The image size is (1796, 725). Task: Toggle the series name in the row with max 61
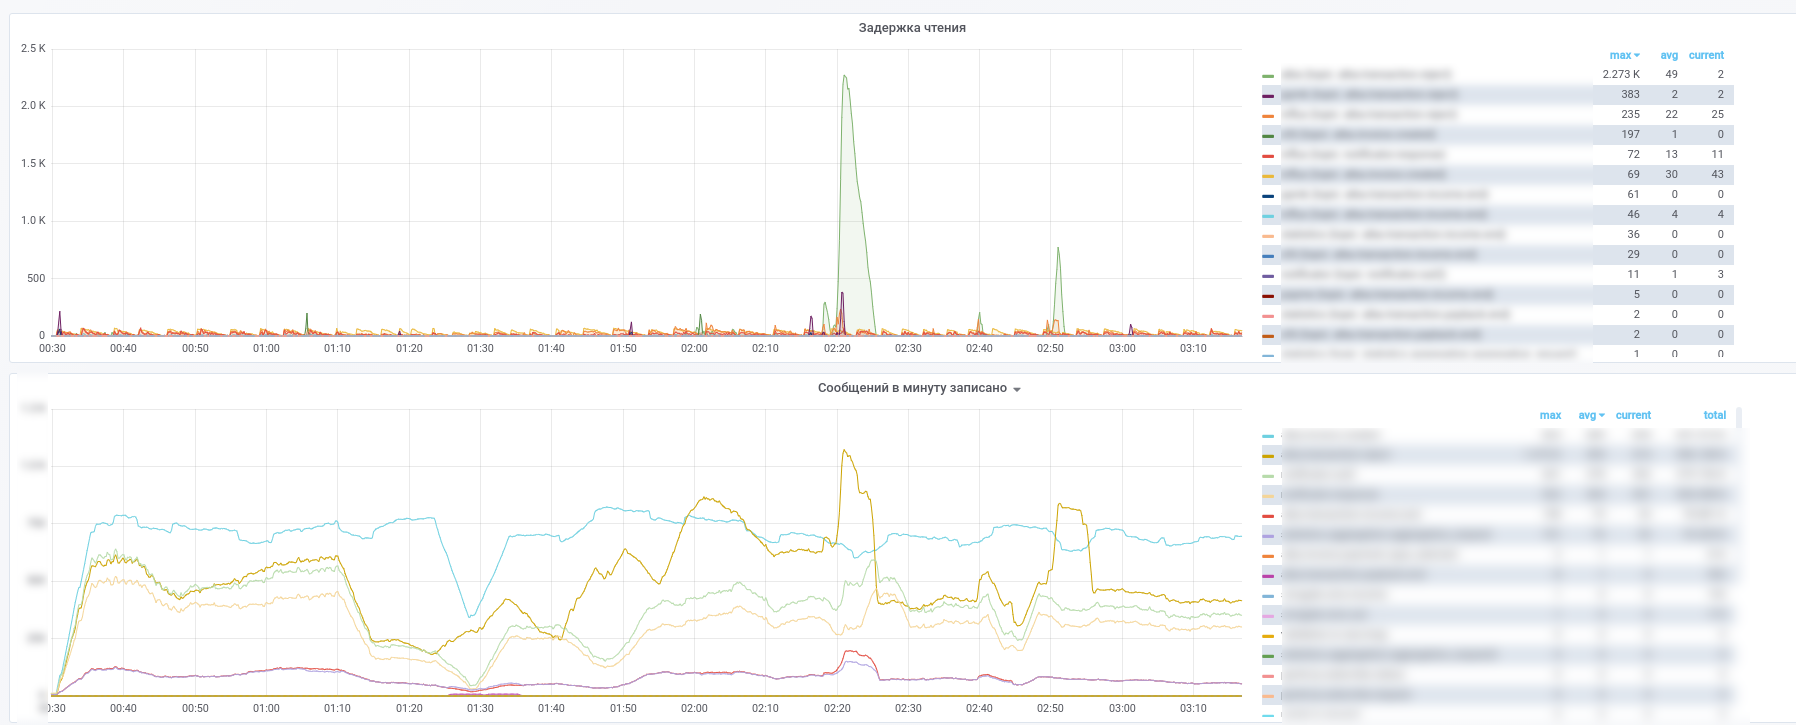point(1385,194)
